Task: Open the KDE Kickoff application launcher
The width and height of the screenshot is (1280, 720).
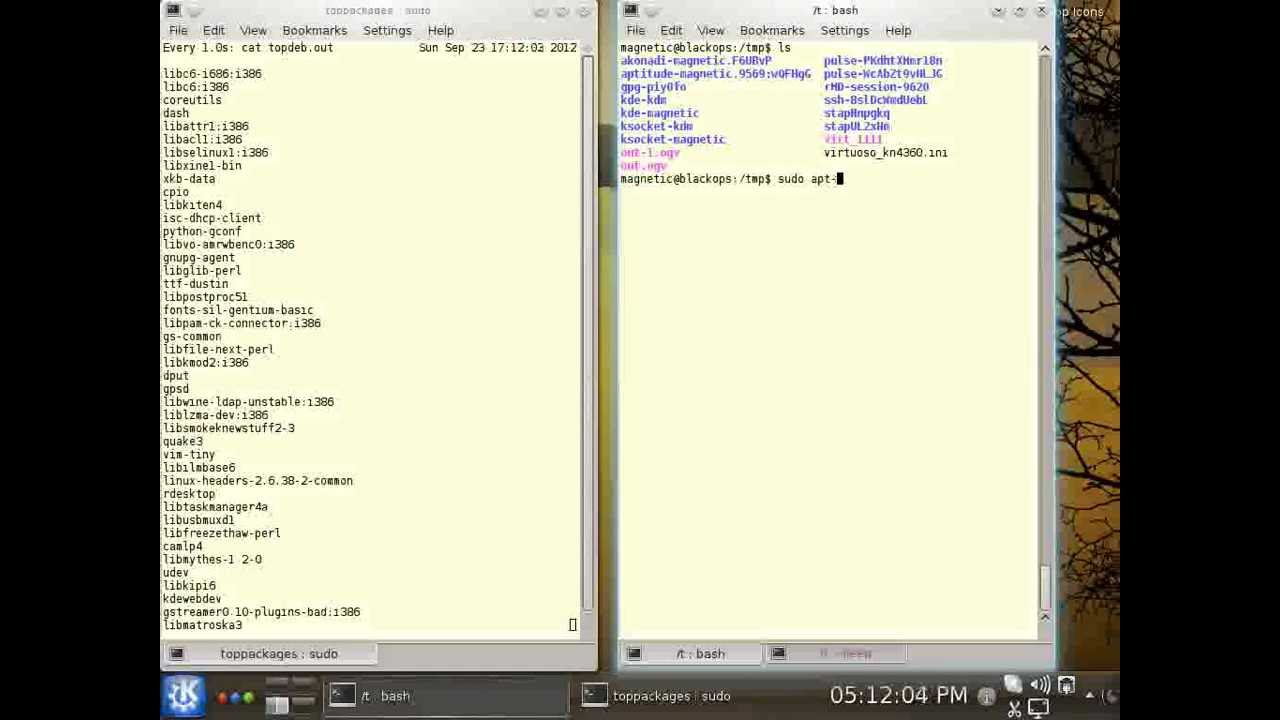Action: [x=183, y=696]
